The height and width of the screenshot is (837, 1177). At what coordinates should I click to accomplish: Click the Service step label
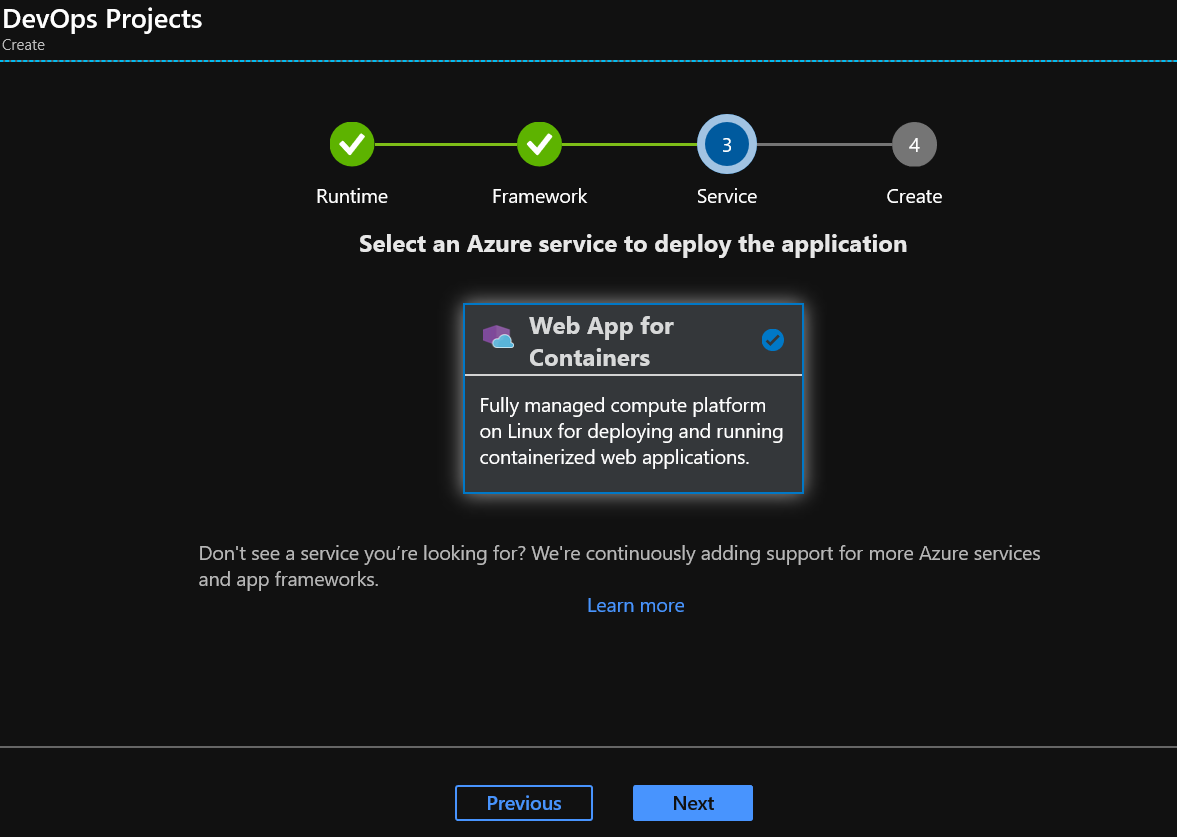(727, 196)
